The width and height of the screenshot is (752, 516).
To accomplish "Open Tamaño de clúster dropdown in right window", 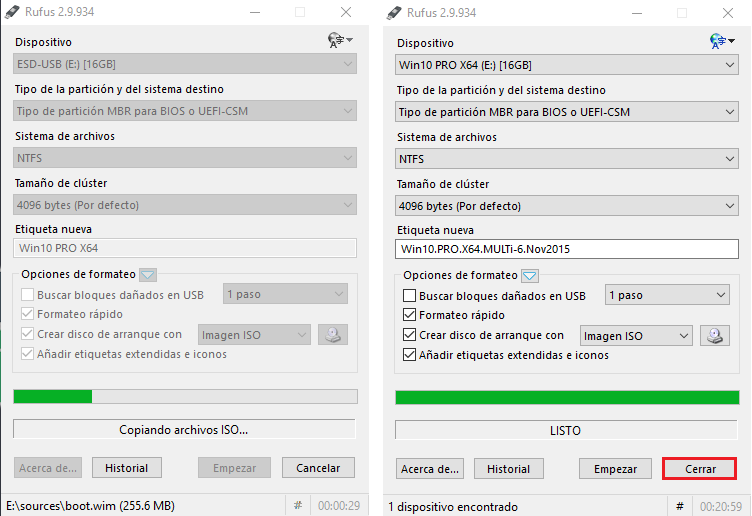I will [x=567, y=206].
